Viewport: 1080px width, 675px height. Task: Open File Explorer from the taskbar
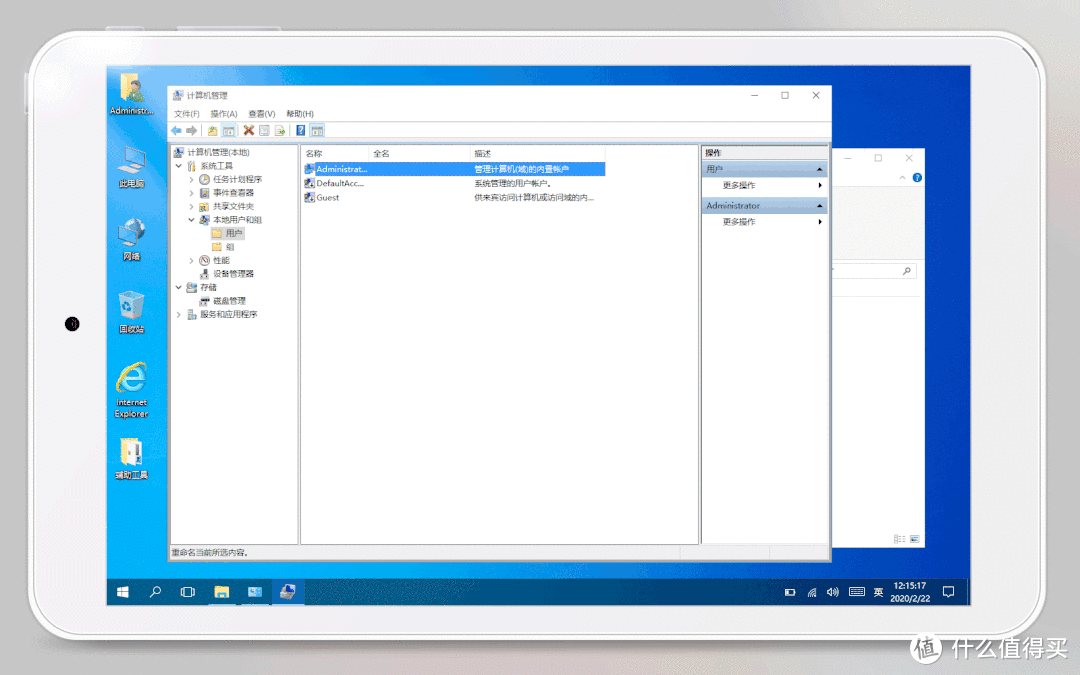(x=221, y=592)
